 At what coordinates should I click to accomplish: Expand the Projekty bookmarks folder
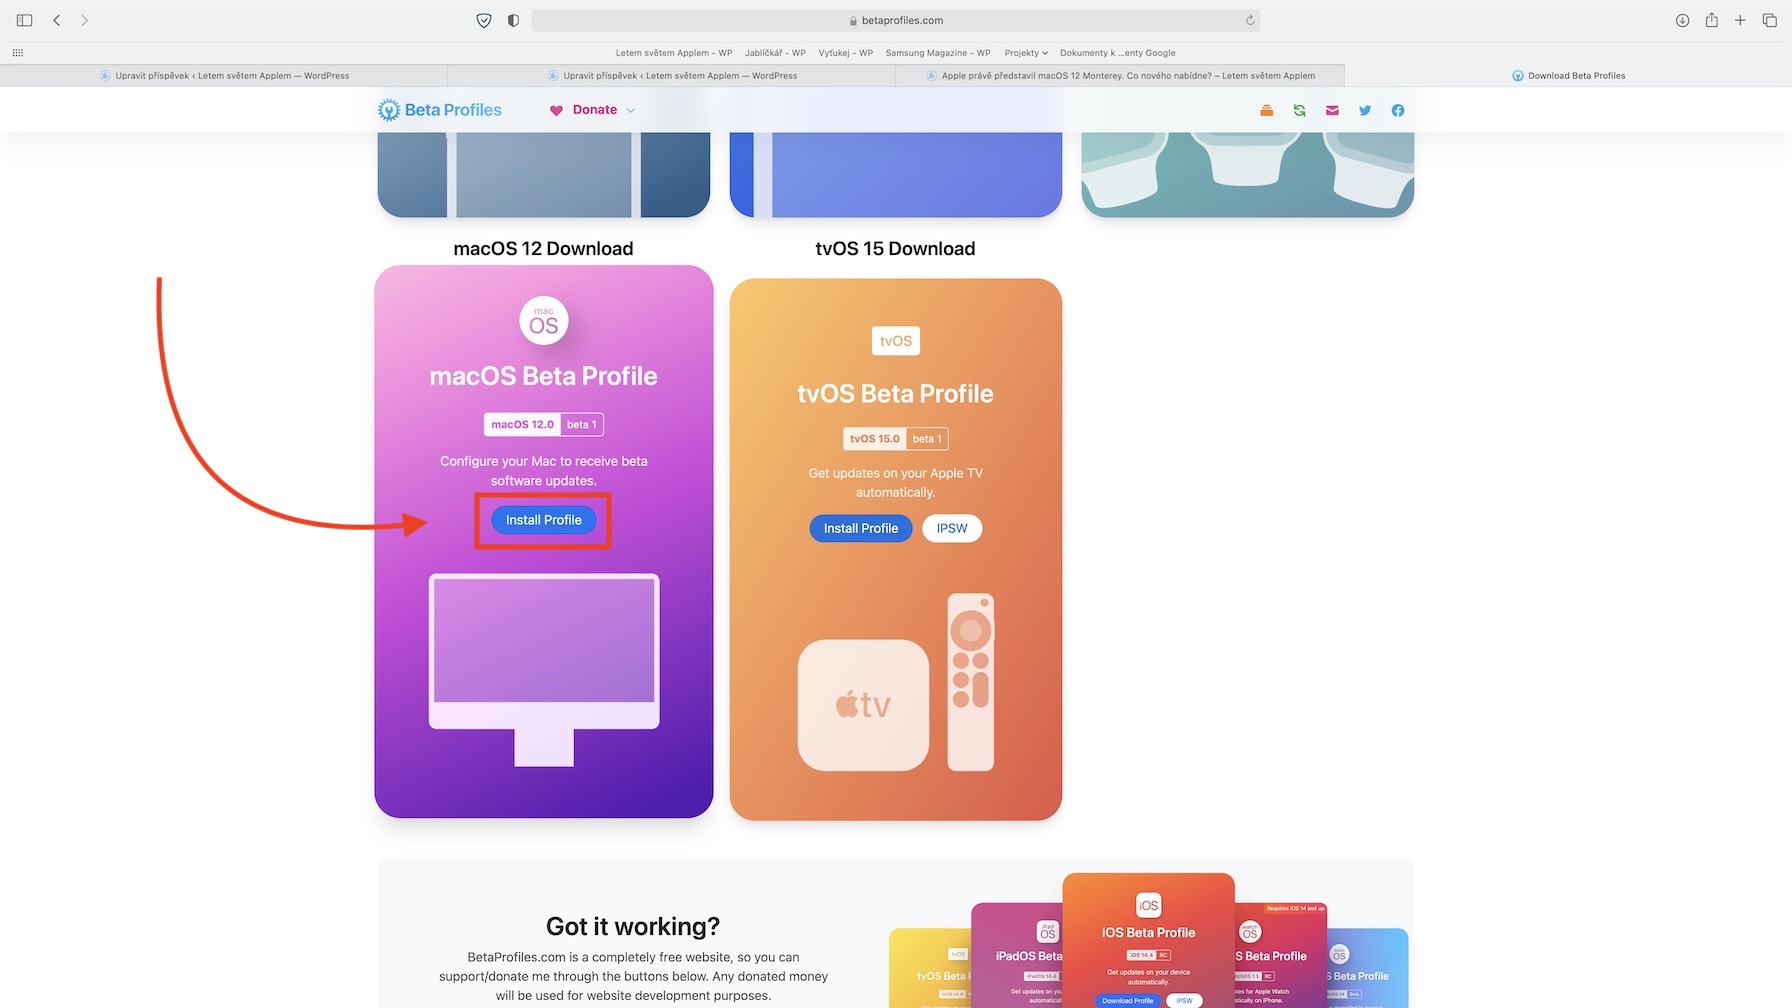tap(1026, 53)
